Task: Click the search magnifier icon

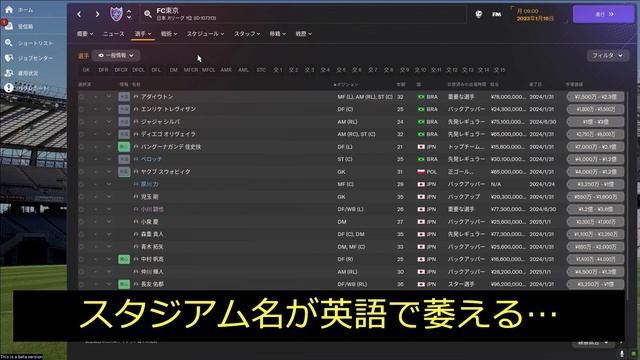Action: coord(148,14)
